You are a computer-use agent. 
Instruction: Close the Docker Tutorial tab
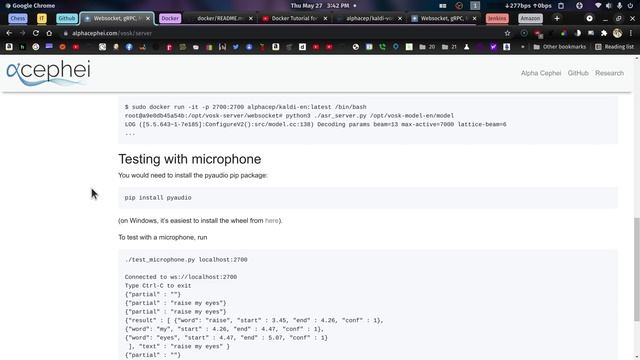(325, 18)
